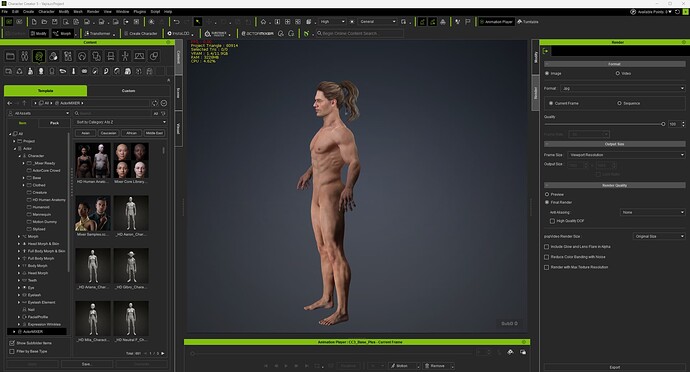Expand the Project tree node
Image resolution: width=690 pixels, height=372 pixels.
(14, 141)
